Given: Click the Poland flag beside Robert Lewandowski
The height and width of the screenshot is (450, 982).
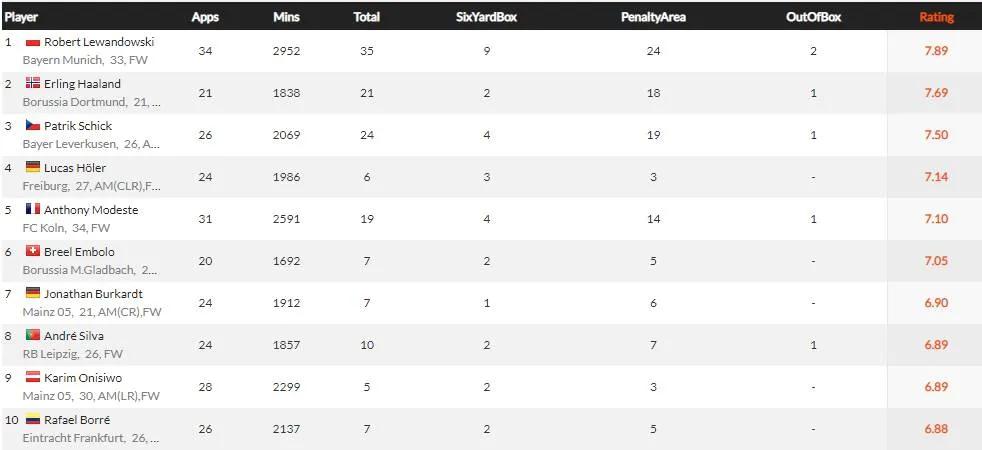Looking at the screenshot, I should (x=33, y=43).
